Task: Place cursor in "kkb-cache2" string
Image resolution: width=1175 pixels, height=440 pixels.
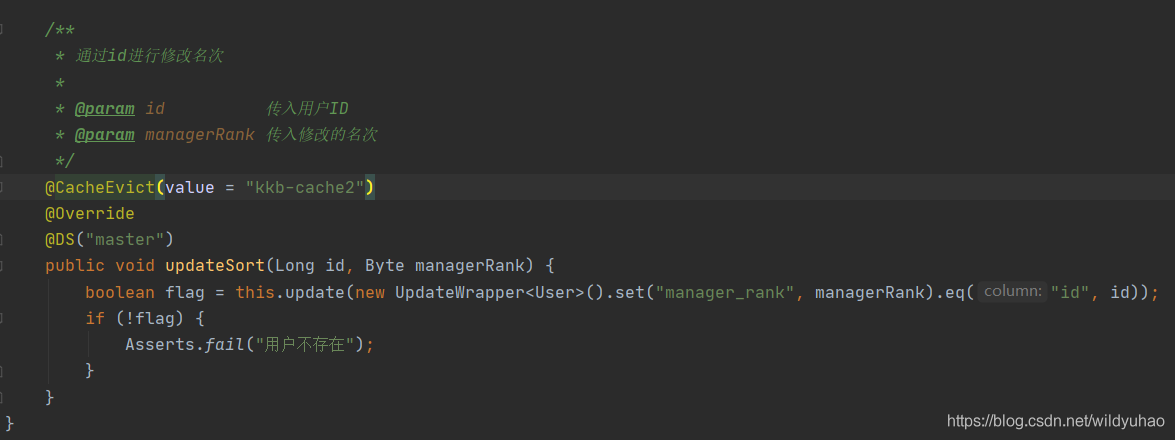Action: (x=305, y=187)
